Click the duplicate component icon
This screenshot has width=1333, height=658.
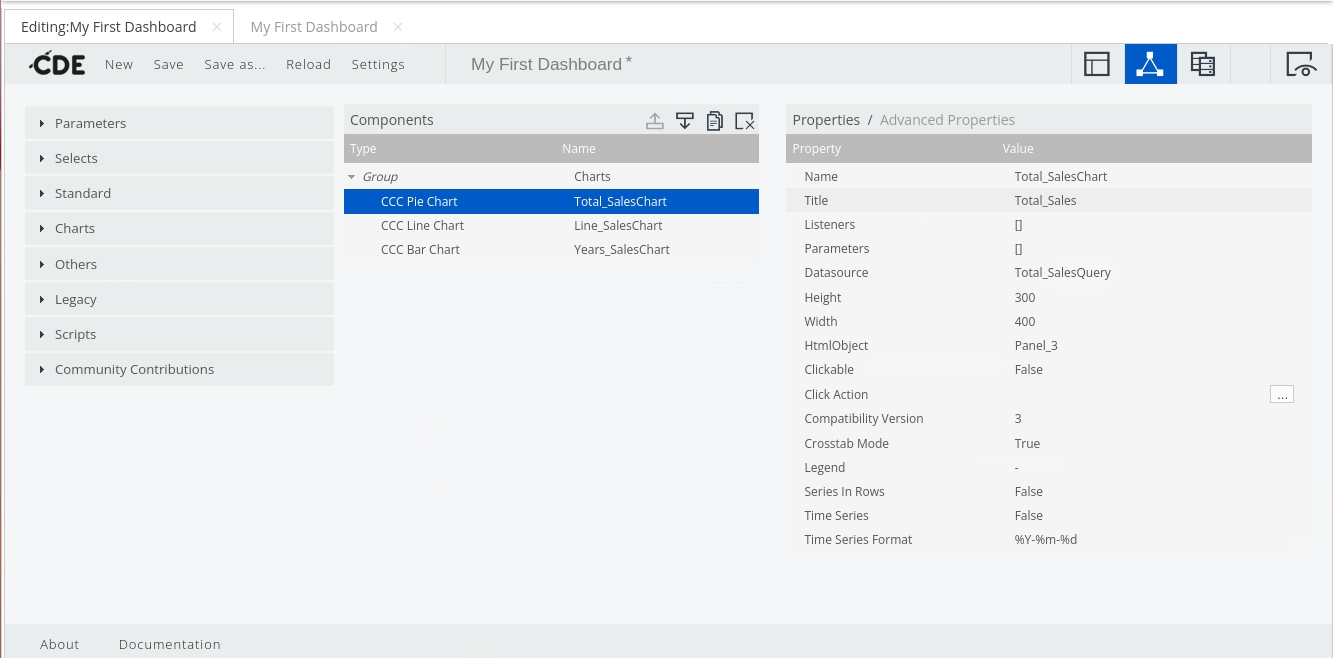coord(714,121)
